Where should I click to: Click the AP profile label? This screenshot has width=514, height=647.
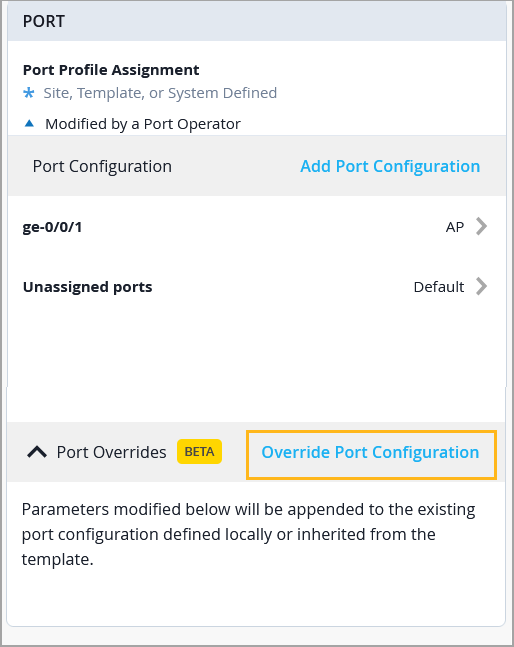(455, 227)
